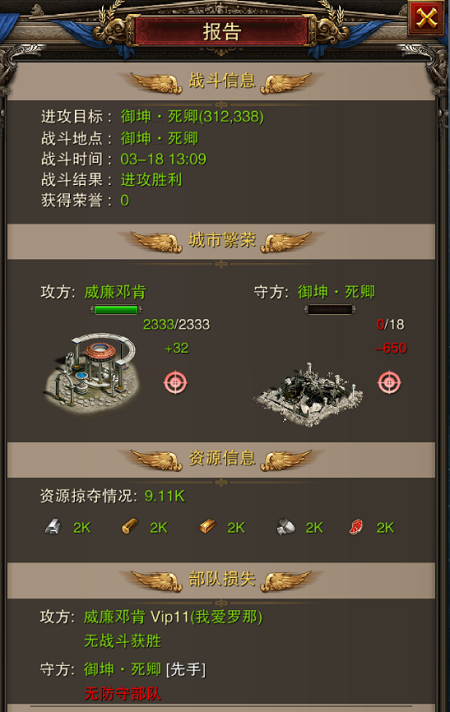The width and height of the screenshot is (450, 712).
Task: Close the battle report window
Action: point(426,19)
